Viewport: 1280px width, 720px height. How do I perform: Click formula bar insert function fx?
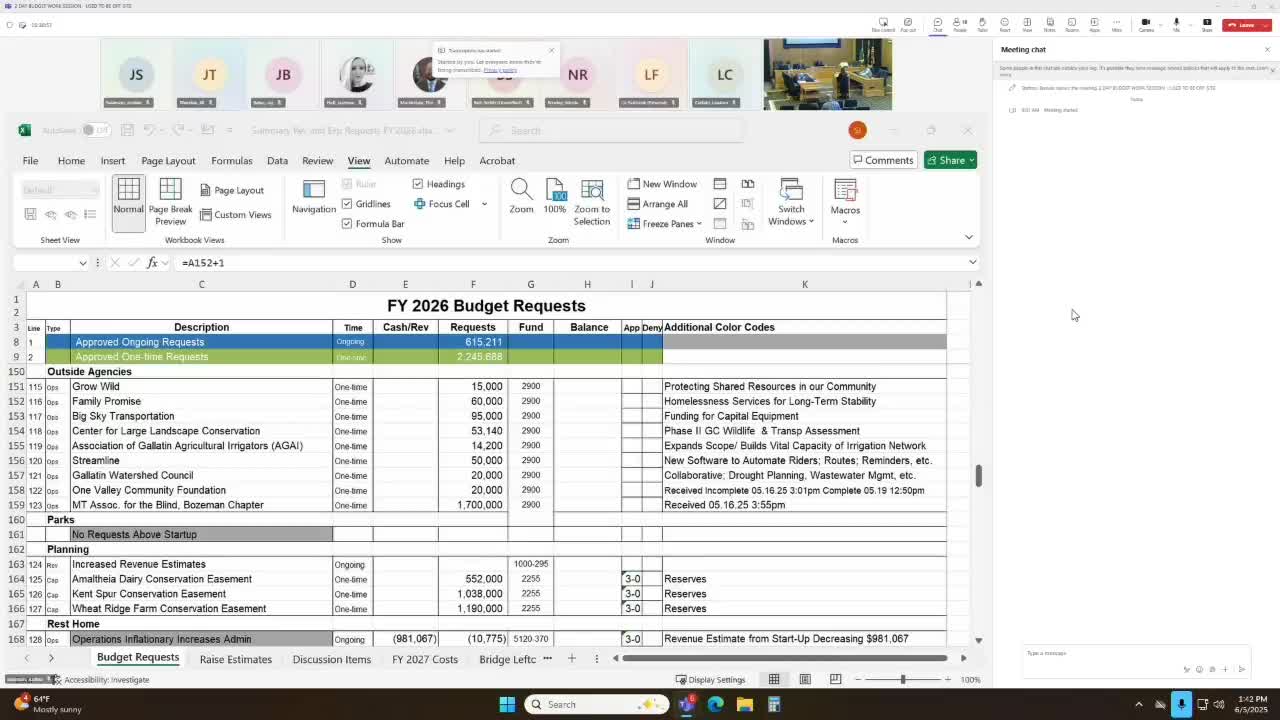(x=152, y=263)
